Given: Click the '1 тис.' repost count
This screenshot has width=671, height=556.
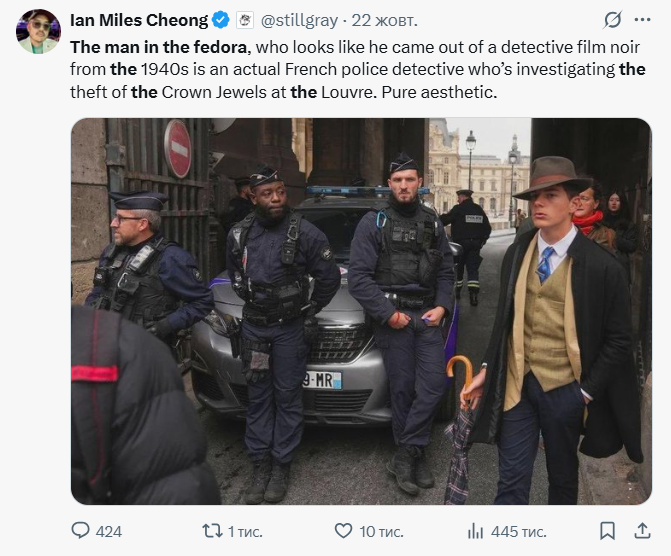Looking at the screenshot, I should (x=245, y=531).
